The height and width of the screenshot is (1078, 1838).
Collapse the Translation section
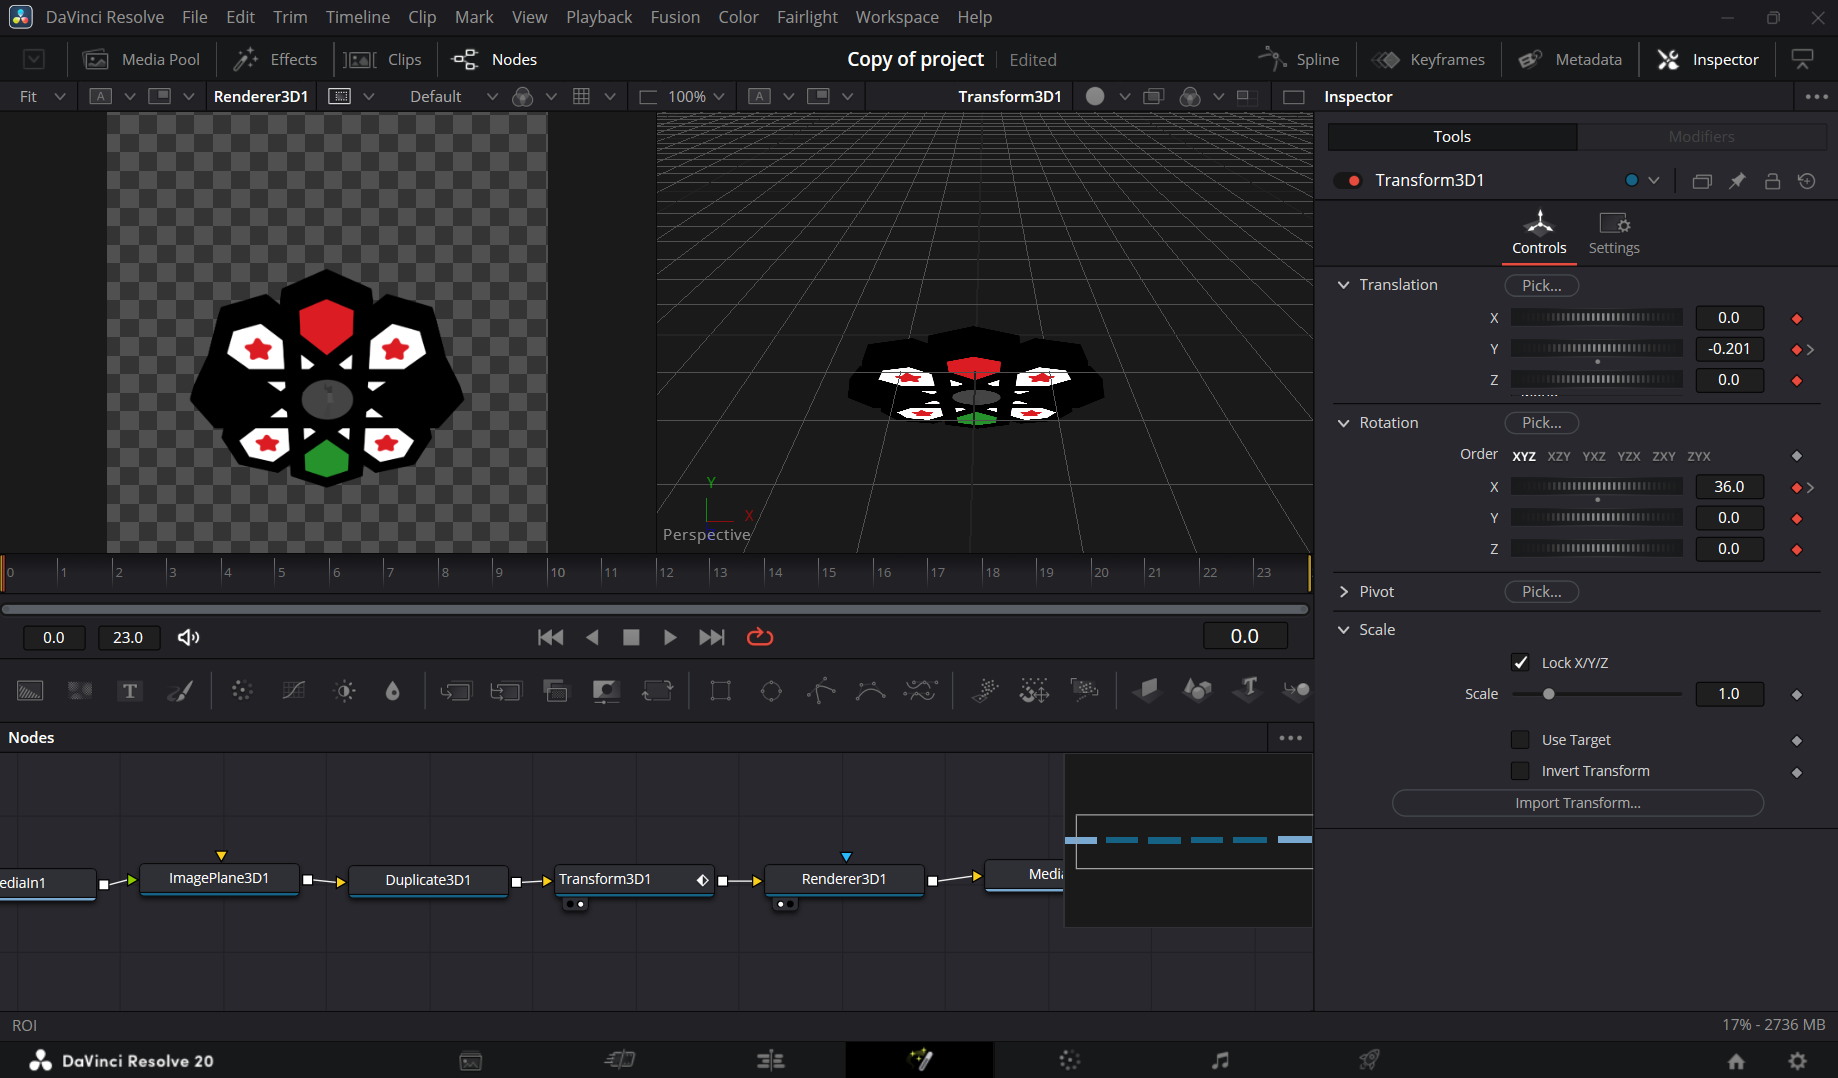[x=1344, y=285]
